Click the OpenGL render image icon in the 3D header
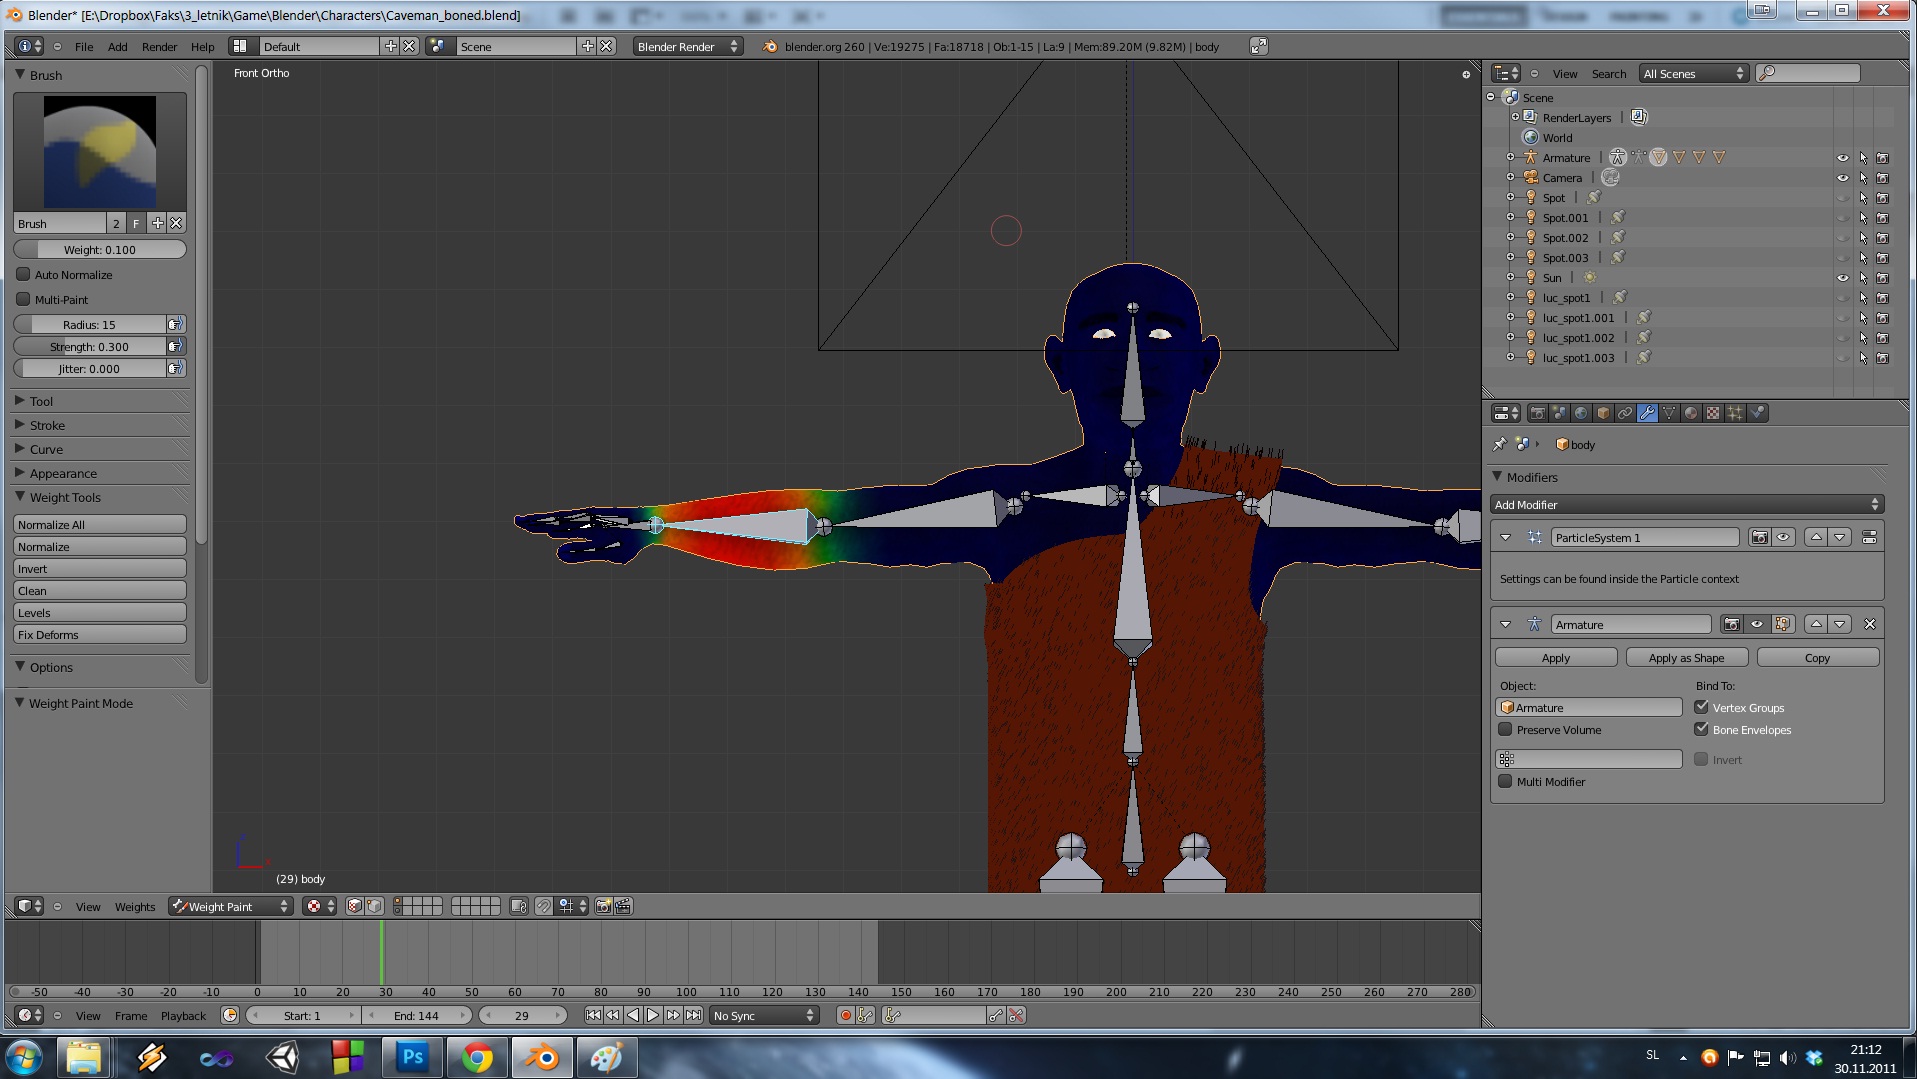The height and width of the screenshot is (1079, 1917). pos(603,906)
